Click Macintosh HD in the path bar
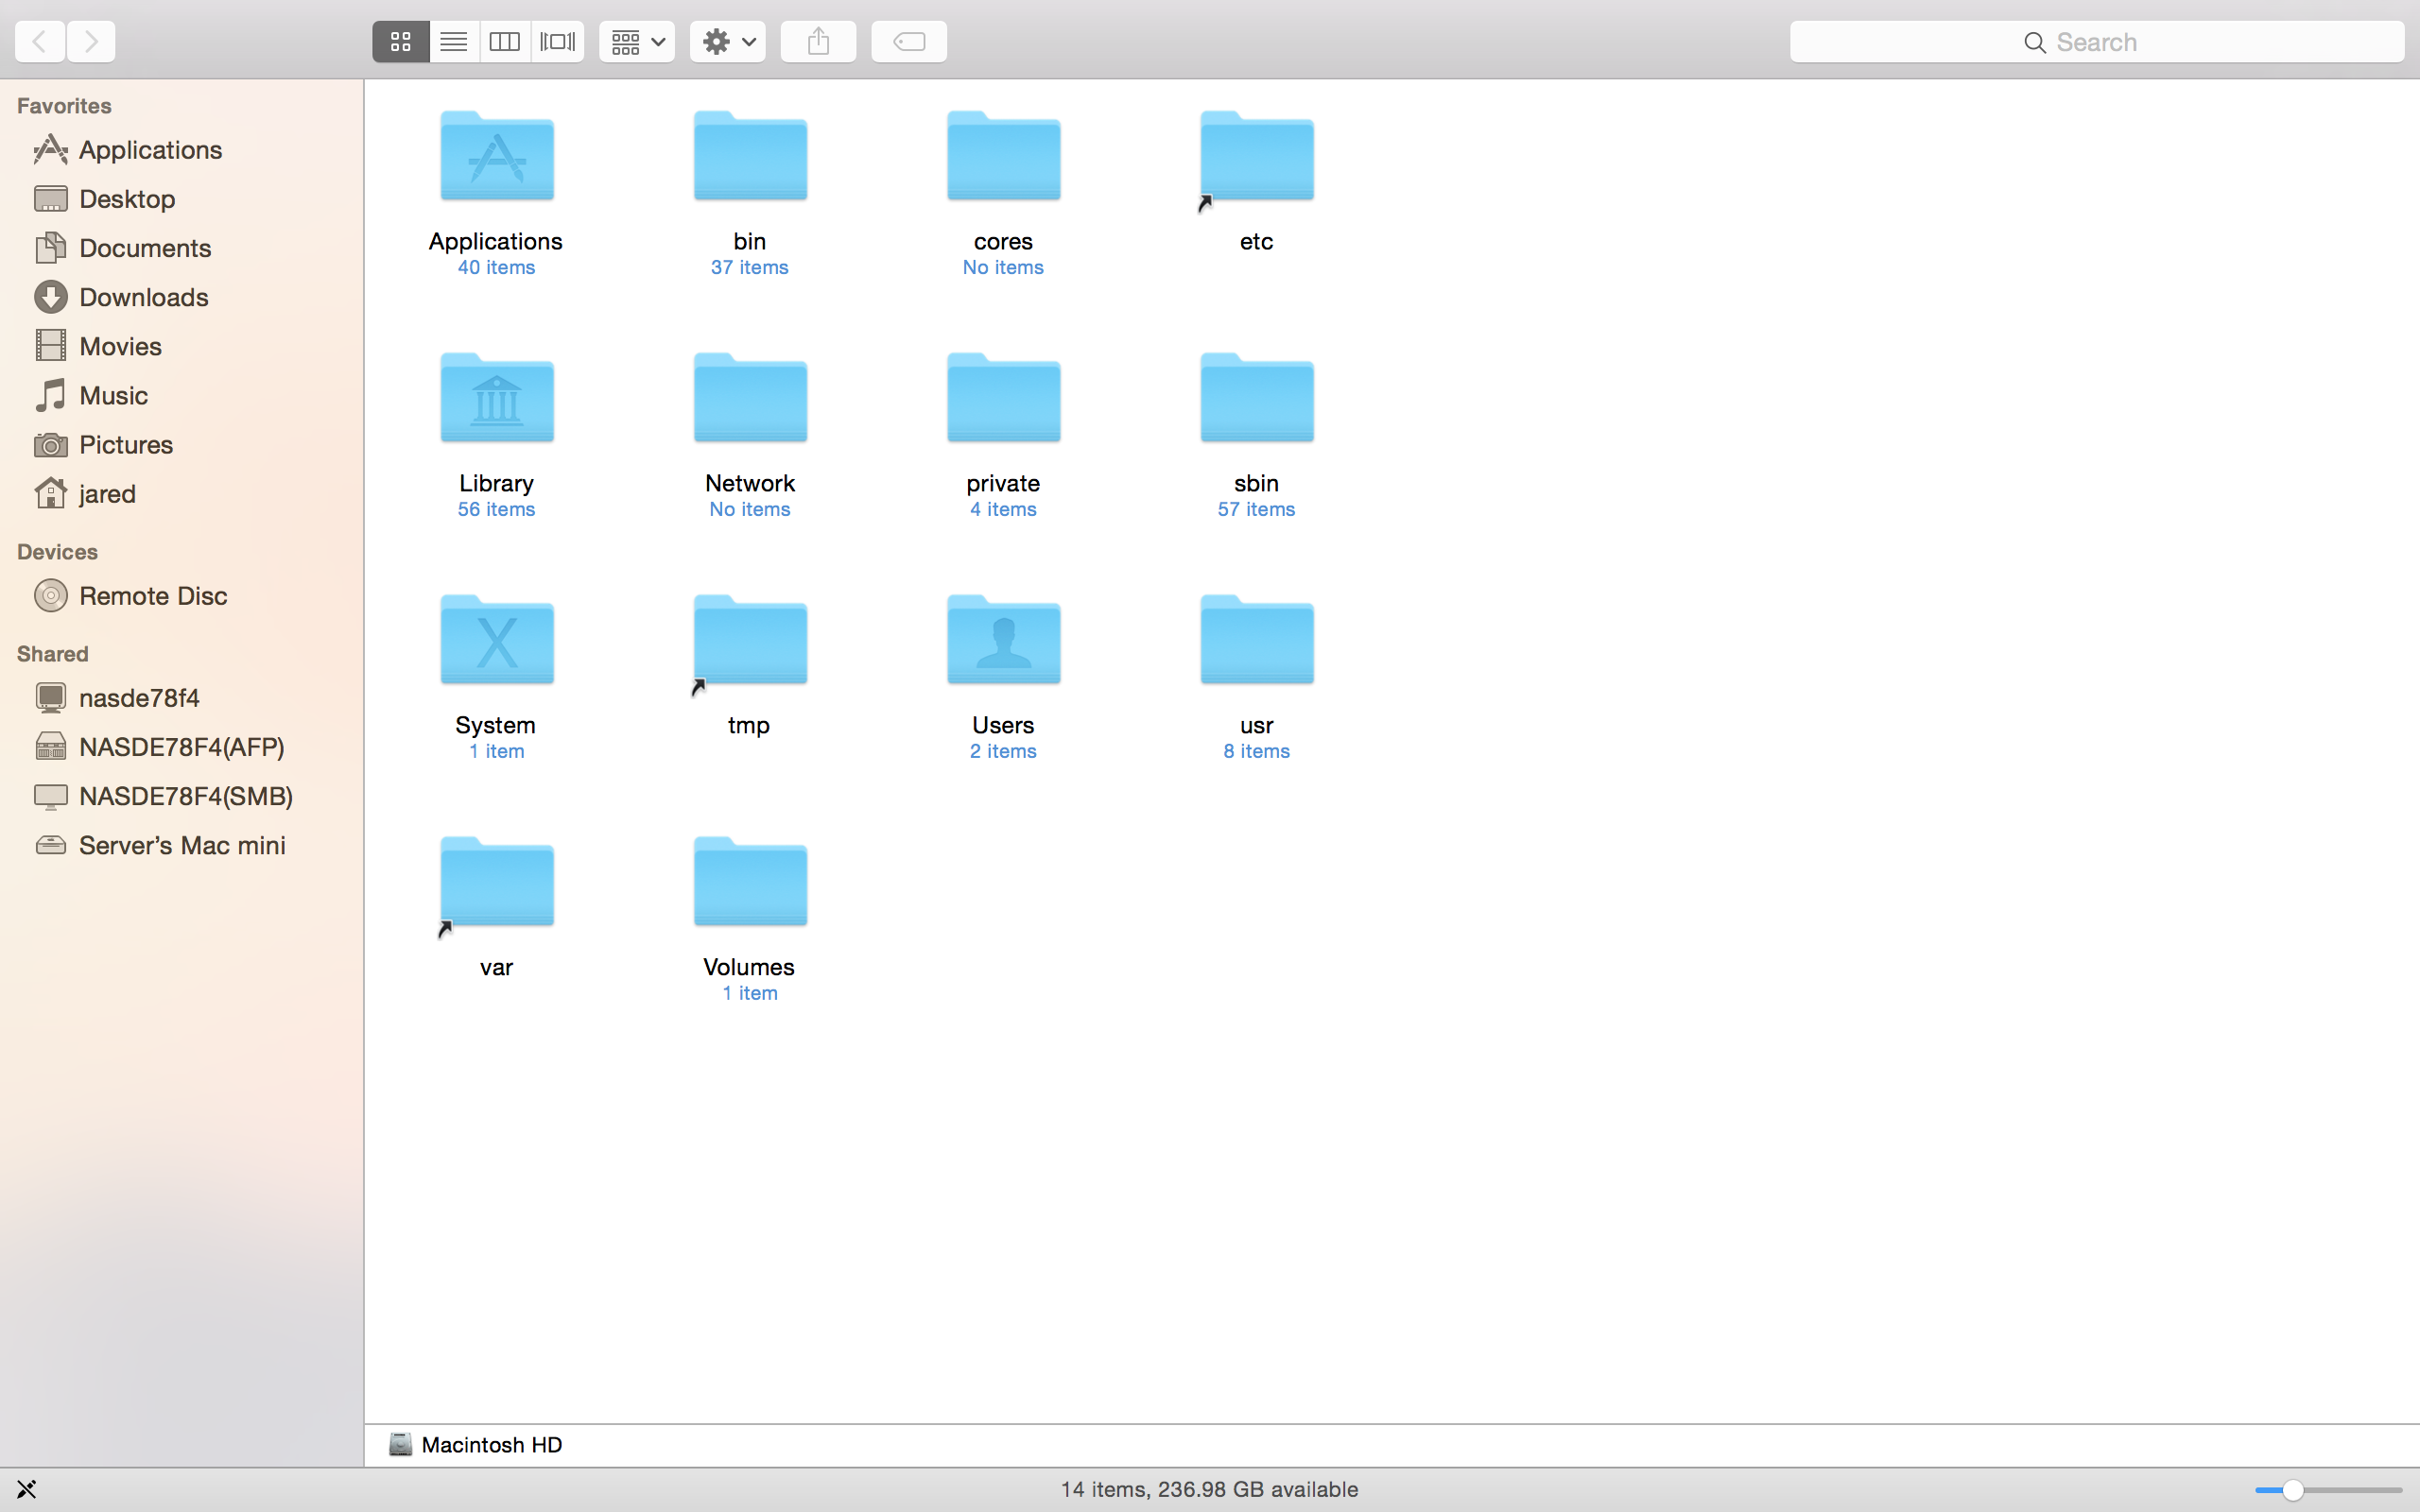This screenshot has height=1512, width=2420. coord(476,1444)
